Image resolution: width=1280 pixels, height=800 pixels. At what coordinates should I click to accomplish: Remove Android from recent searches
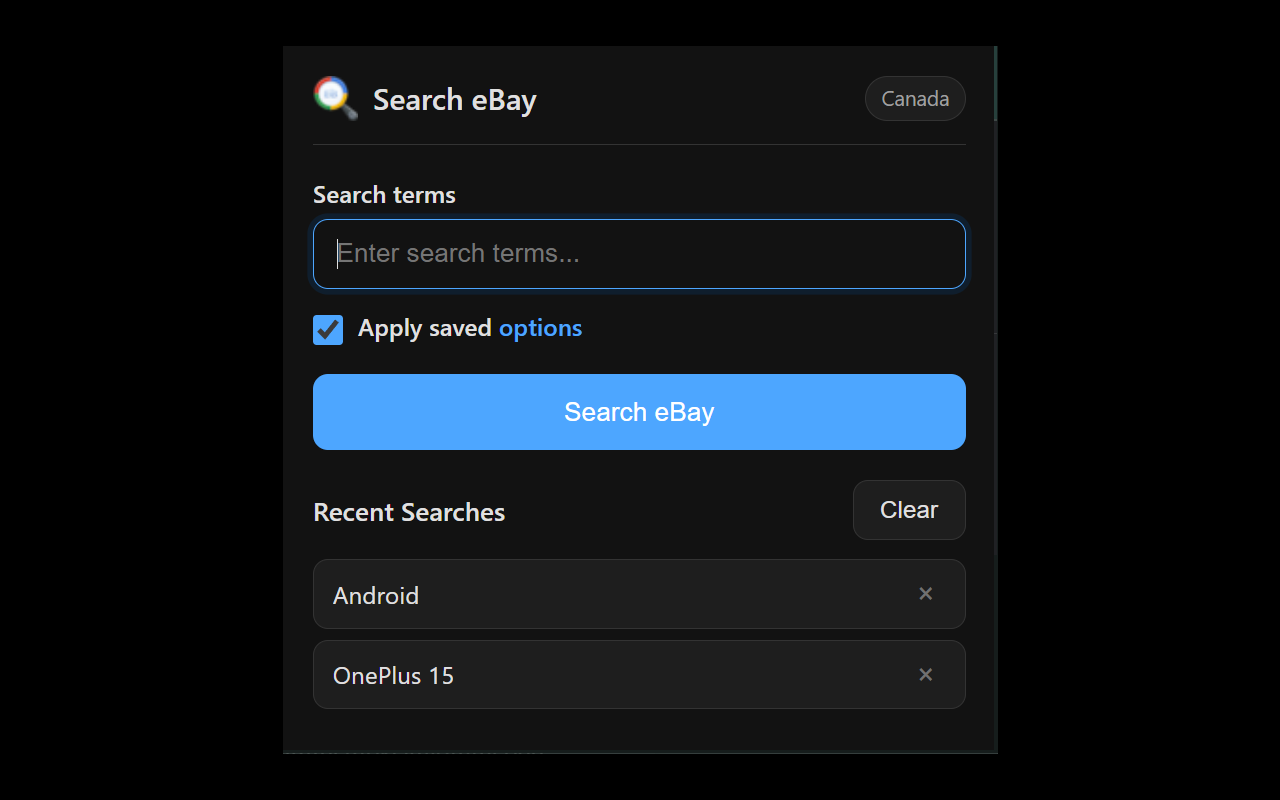coord(926,594)
